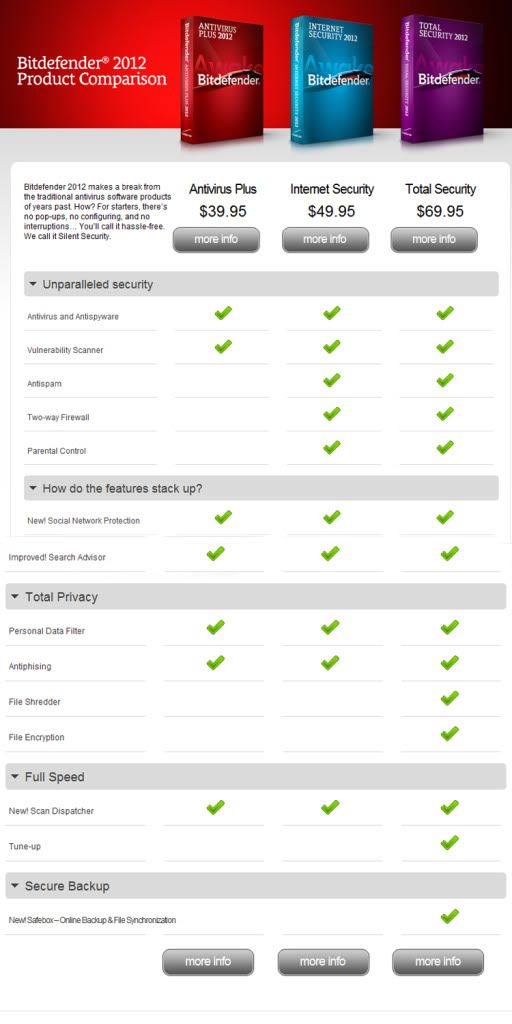Screen dimensions: 512x1024
Task: Open more info under Antivirus Plus price
Action: (x=216, y=240)
